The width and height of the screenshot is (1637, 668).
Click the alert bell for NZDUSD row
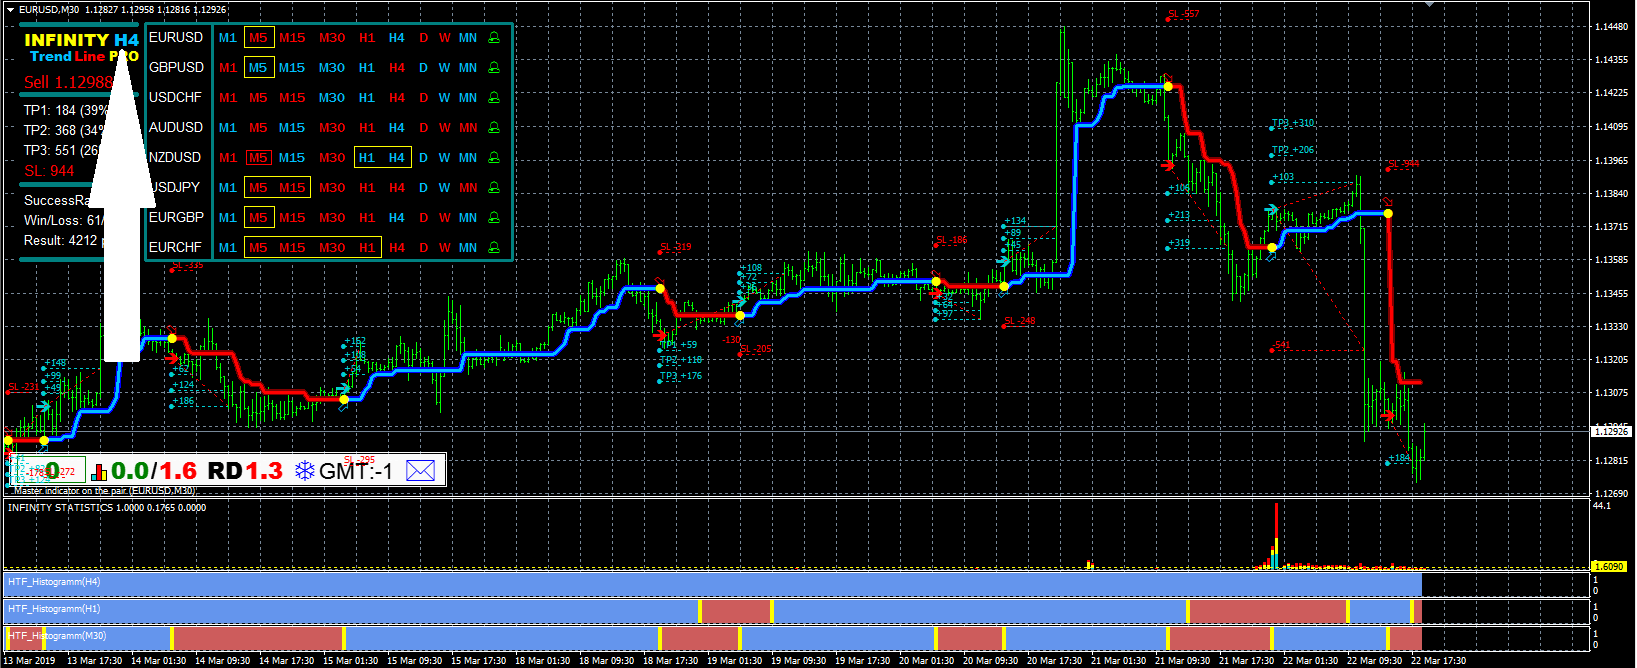point(494,158)
